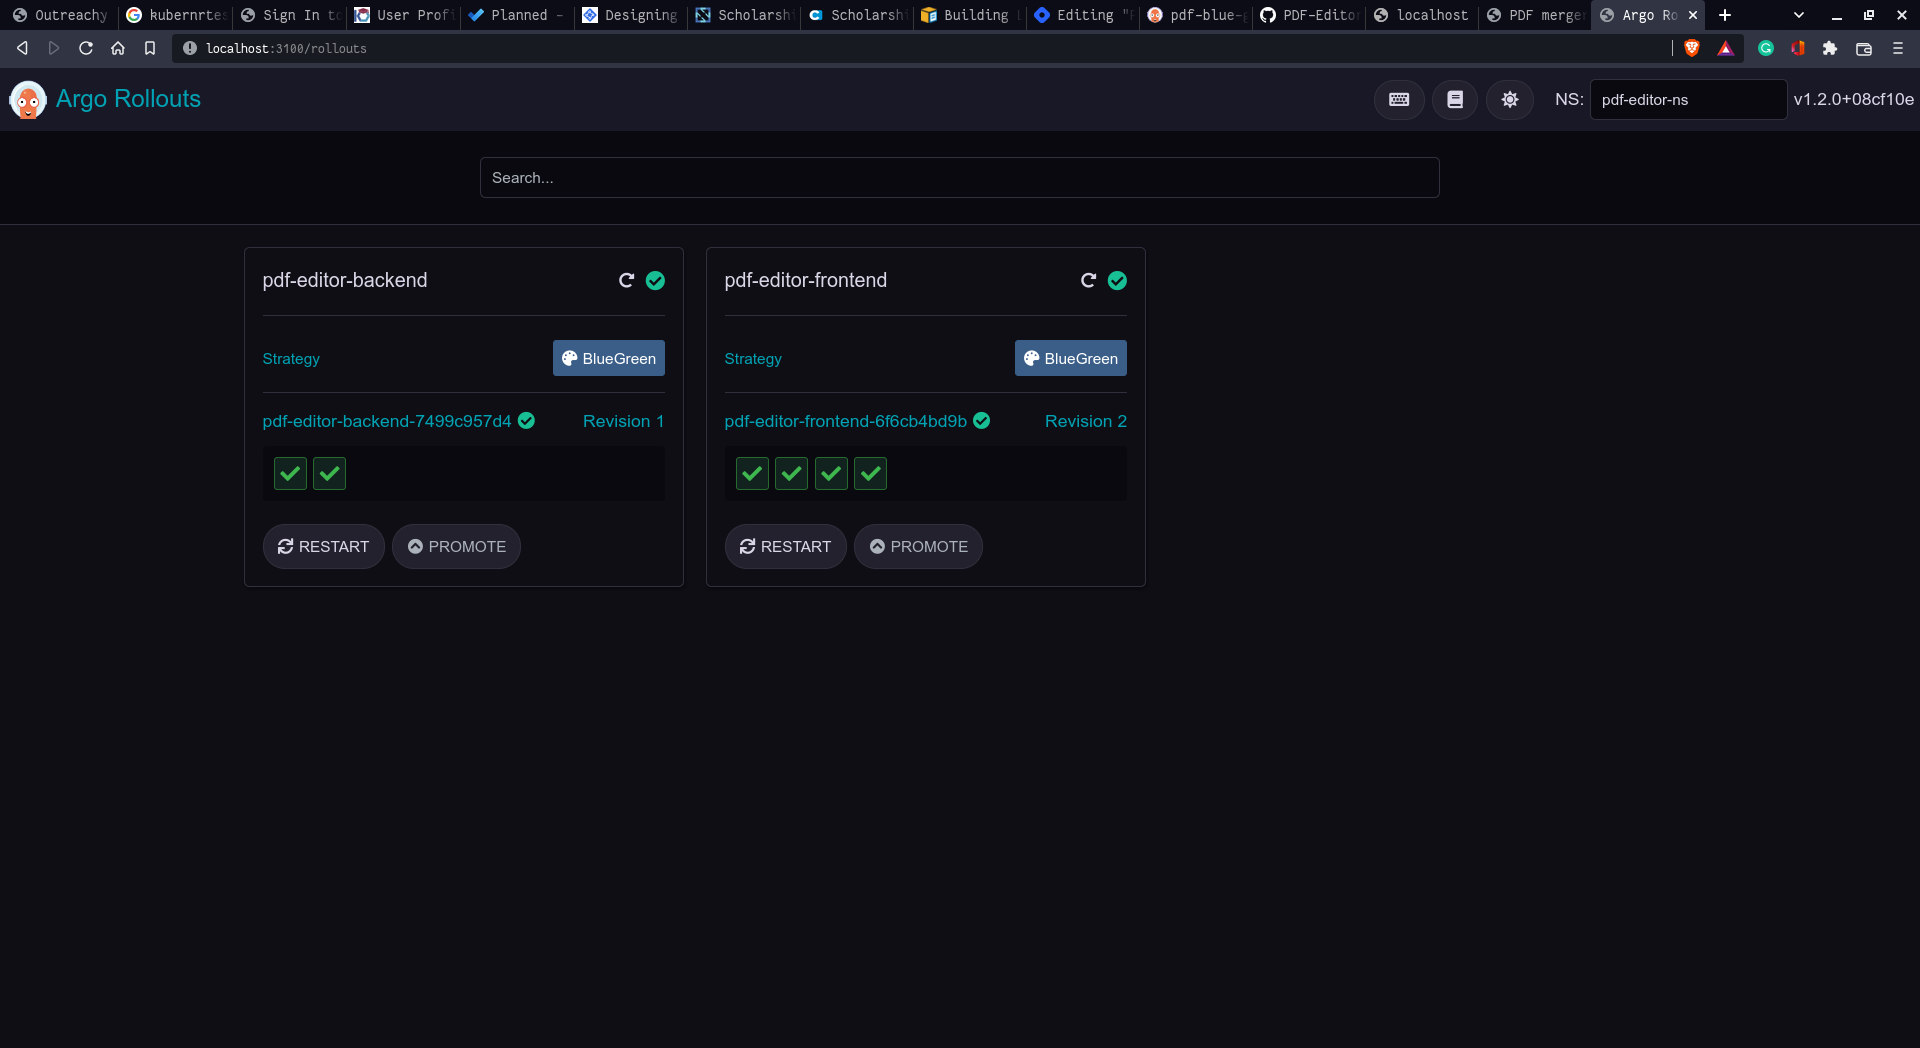This screenshot has width=1920, height=1048.
Task: Open the documentation book icon button
Action: click(1455, 99)
